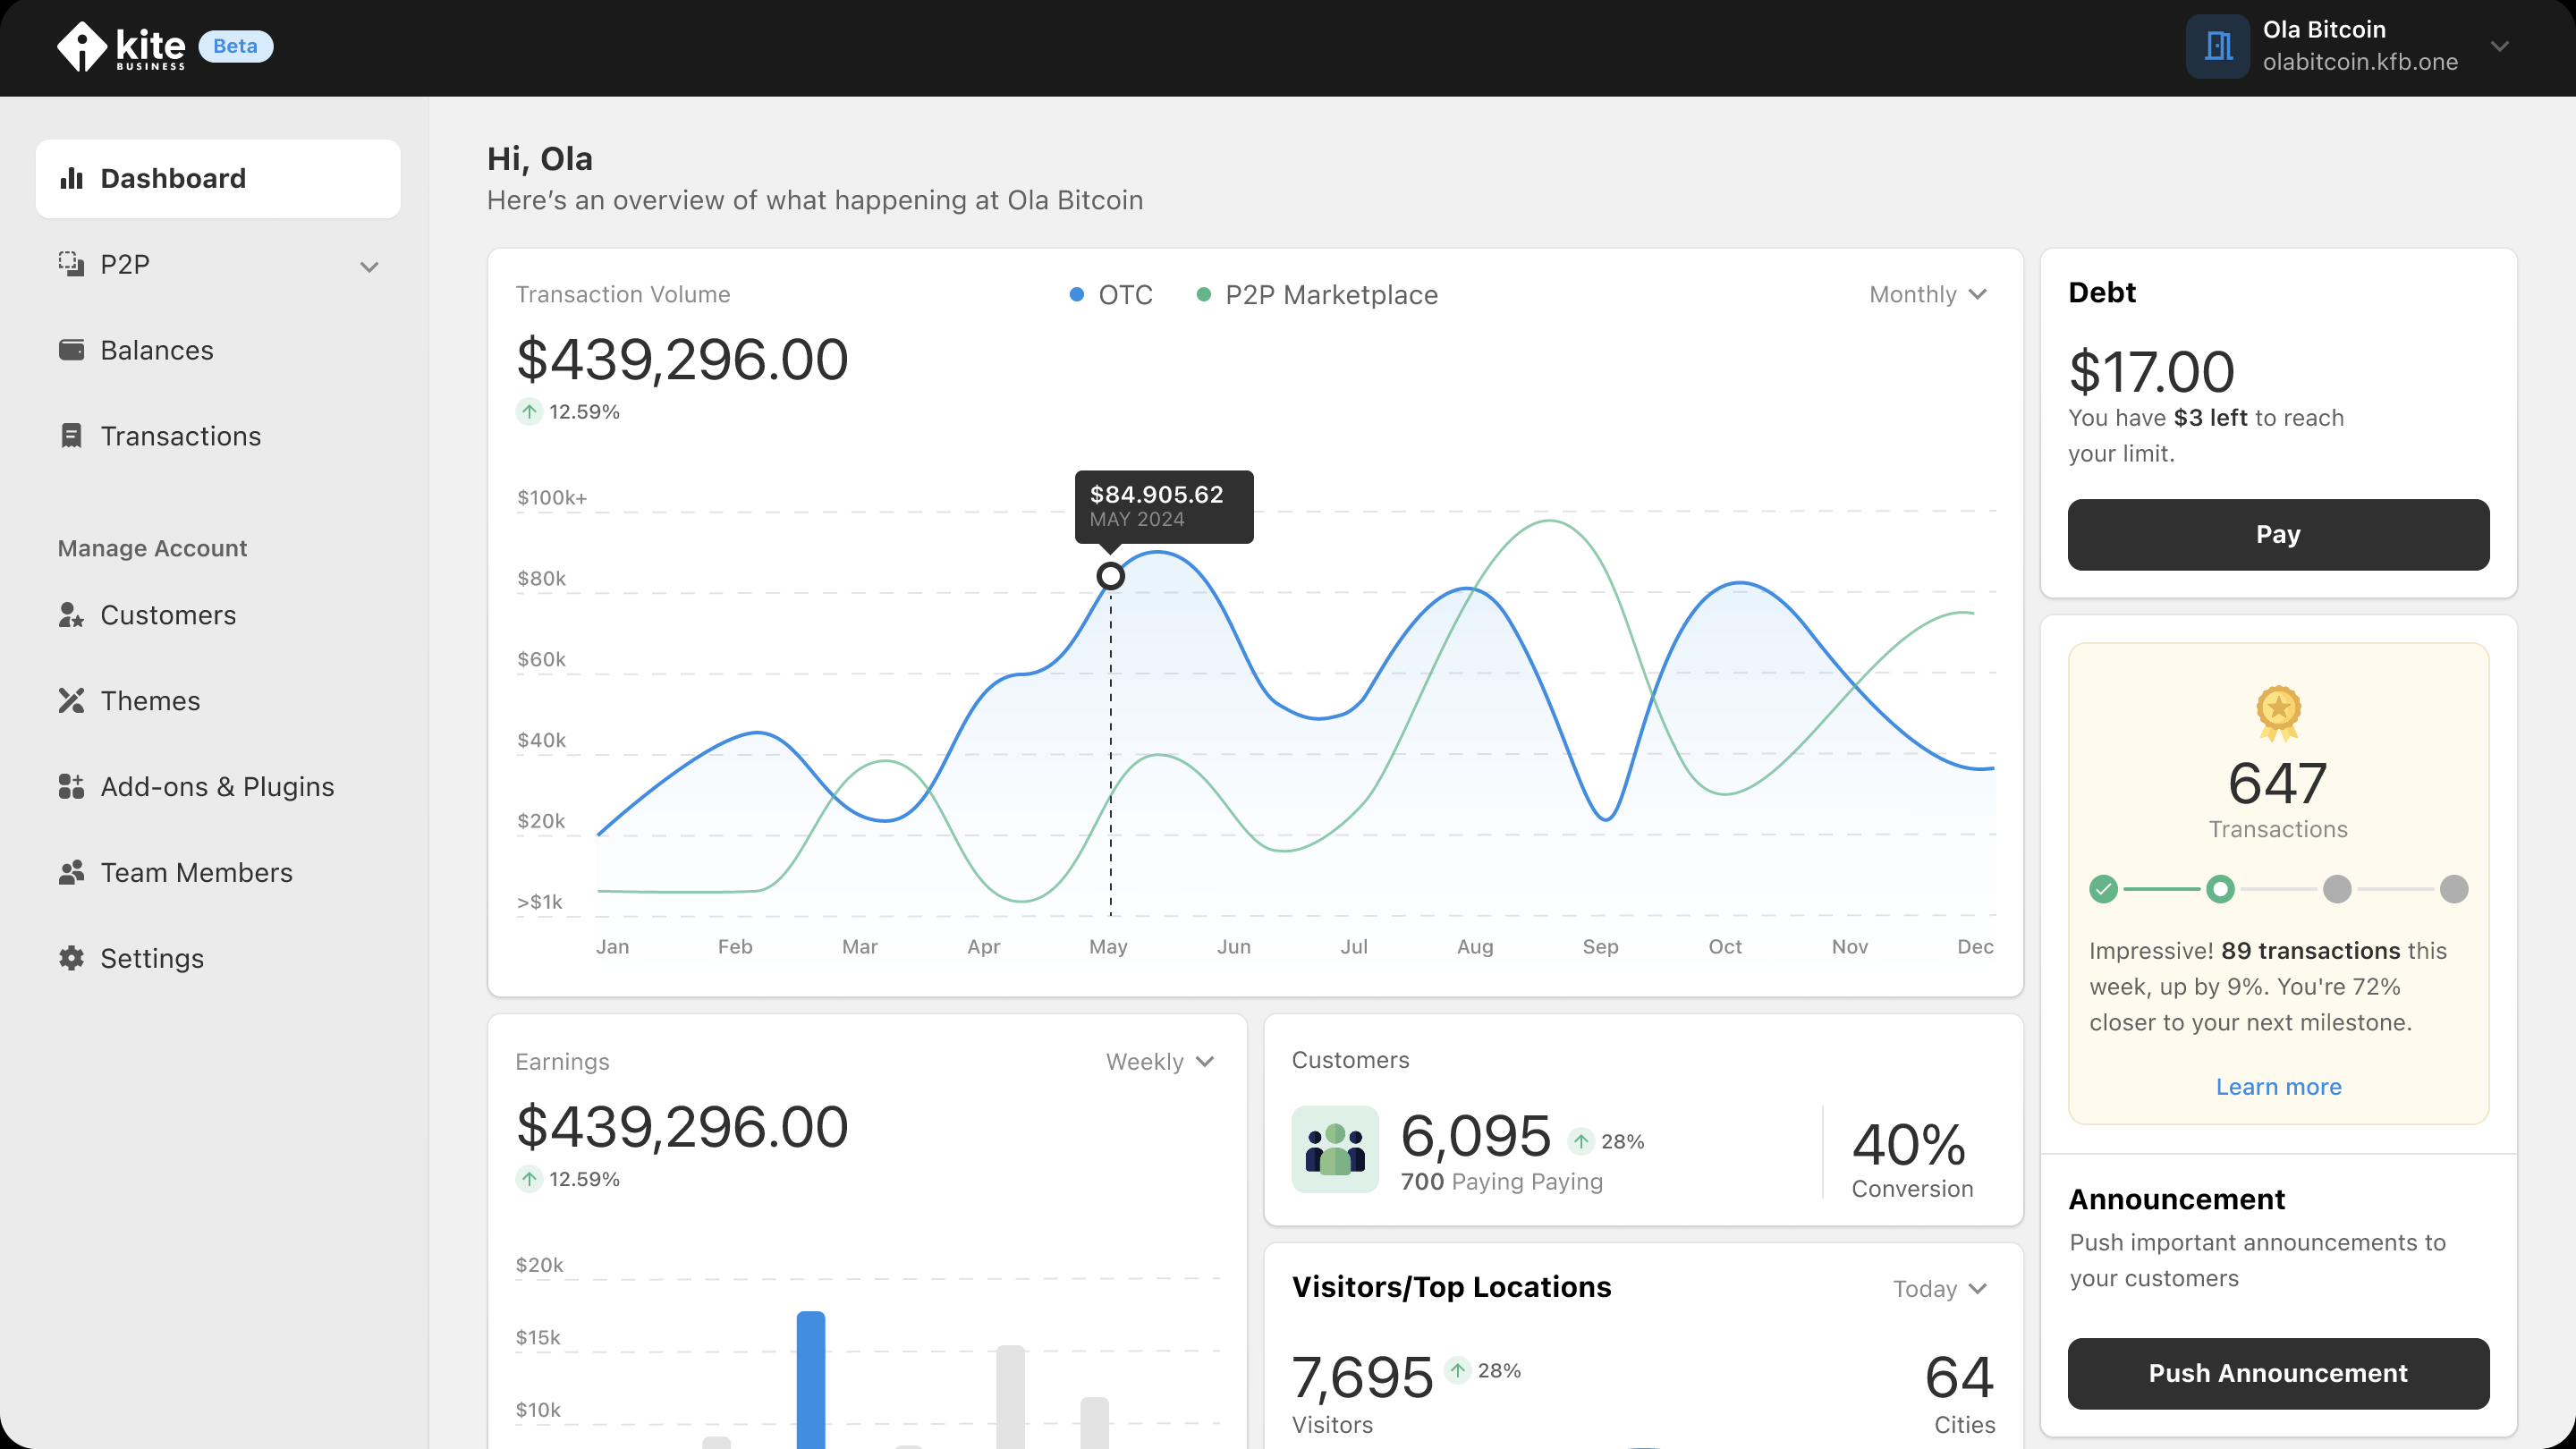Click the Add-ons & Plugins grid icon
The width and height of the screenshot is (2576, 1449).
click(x=71, y=787)
